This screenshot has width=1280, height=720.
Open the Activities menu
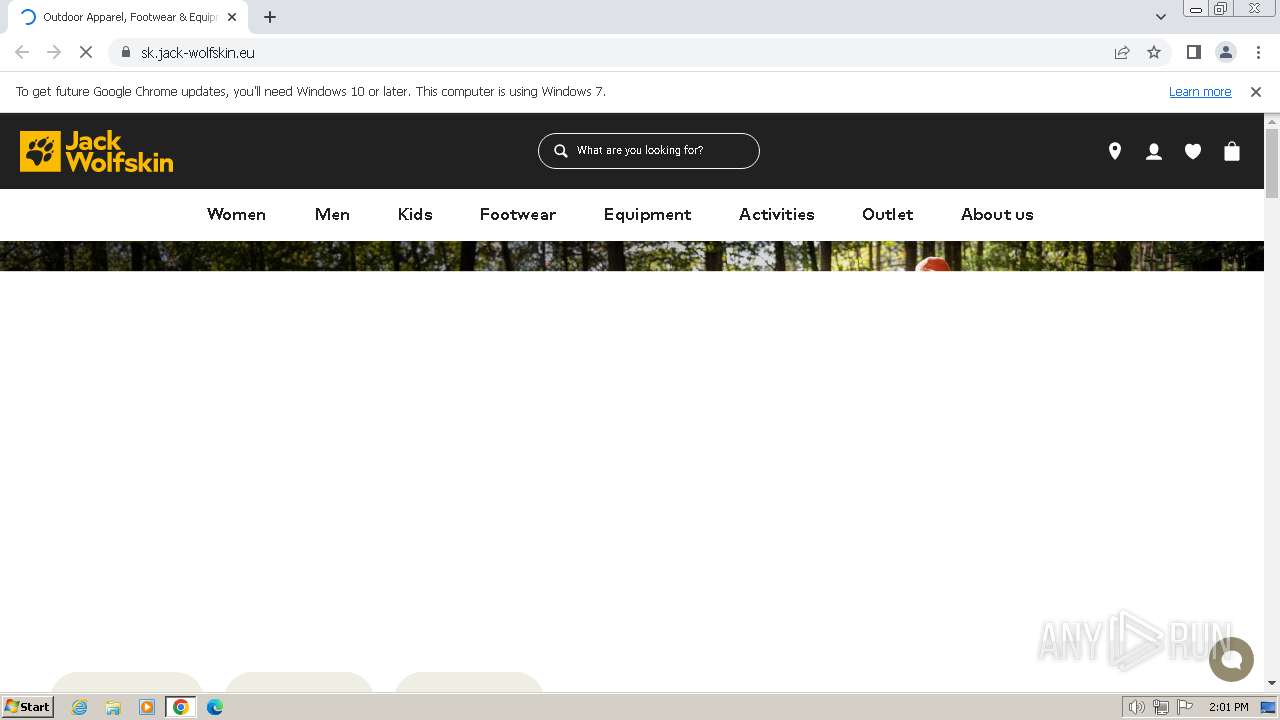pyautogui.click(x=777, y=214)
